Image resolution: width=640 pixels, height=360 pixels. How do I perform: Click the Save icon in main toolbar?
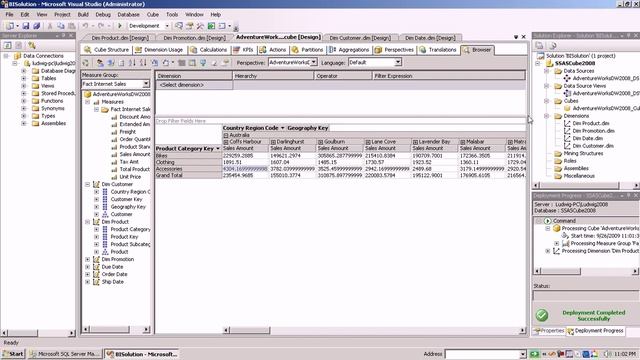25,26
